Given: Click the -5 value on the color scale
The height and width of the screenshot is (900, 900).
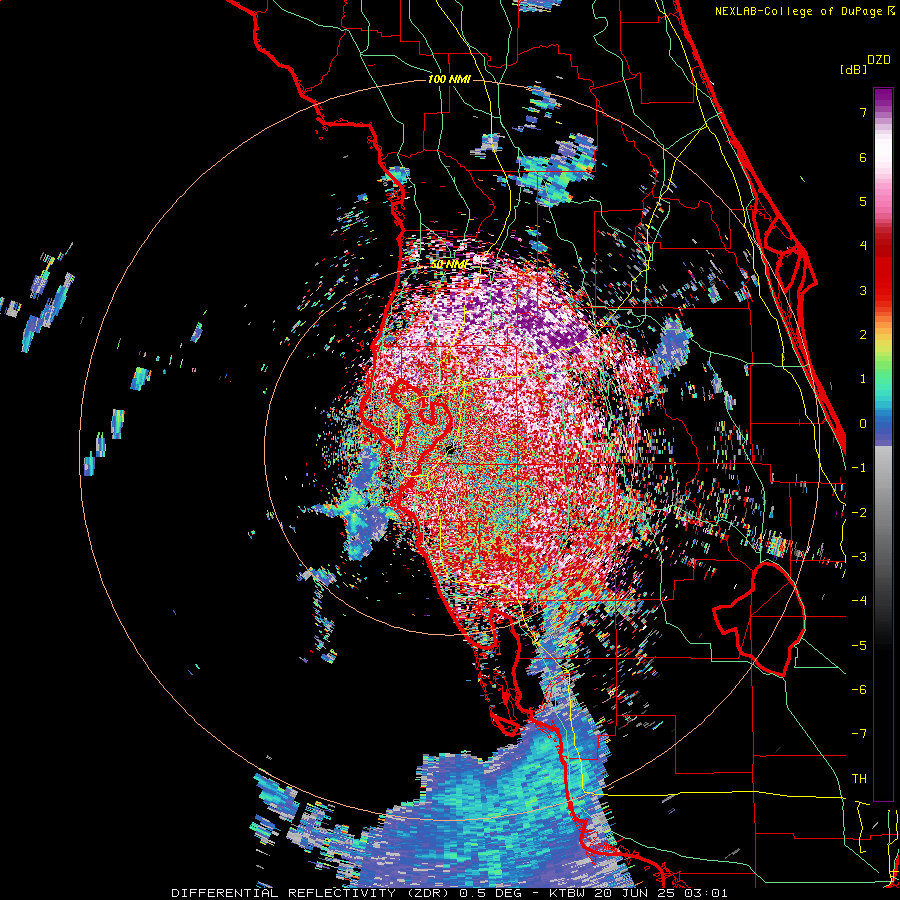Looking at the screenshot, I should click(x=859, y=645).
